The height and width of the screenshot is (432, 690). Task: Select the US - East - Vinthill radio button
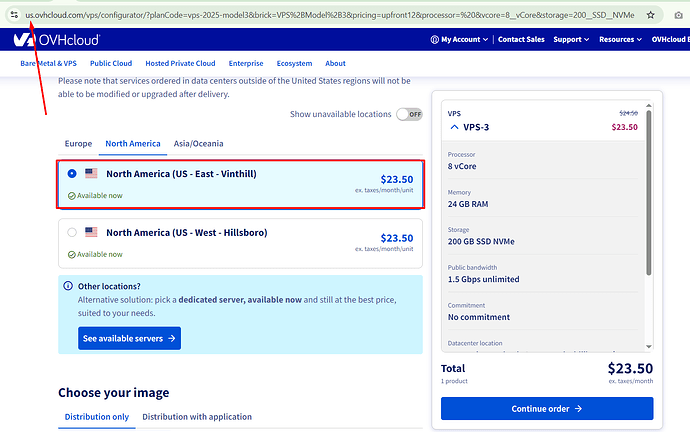coord(72,174)
